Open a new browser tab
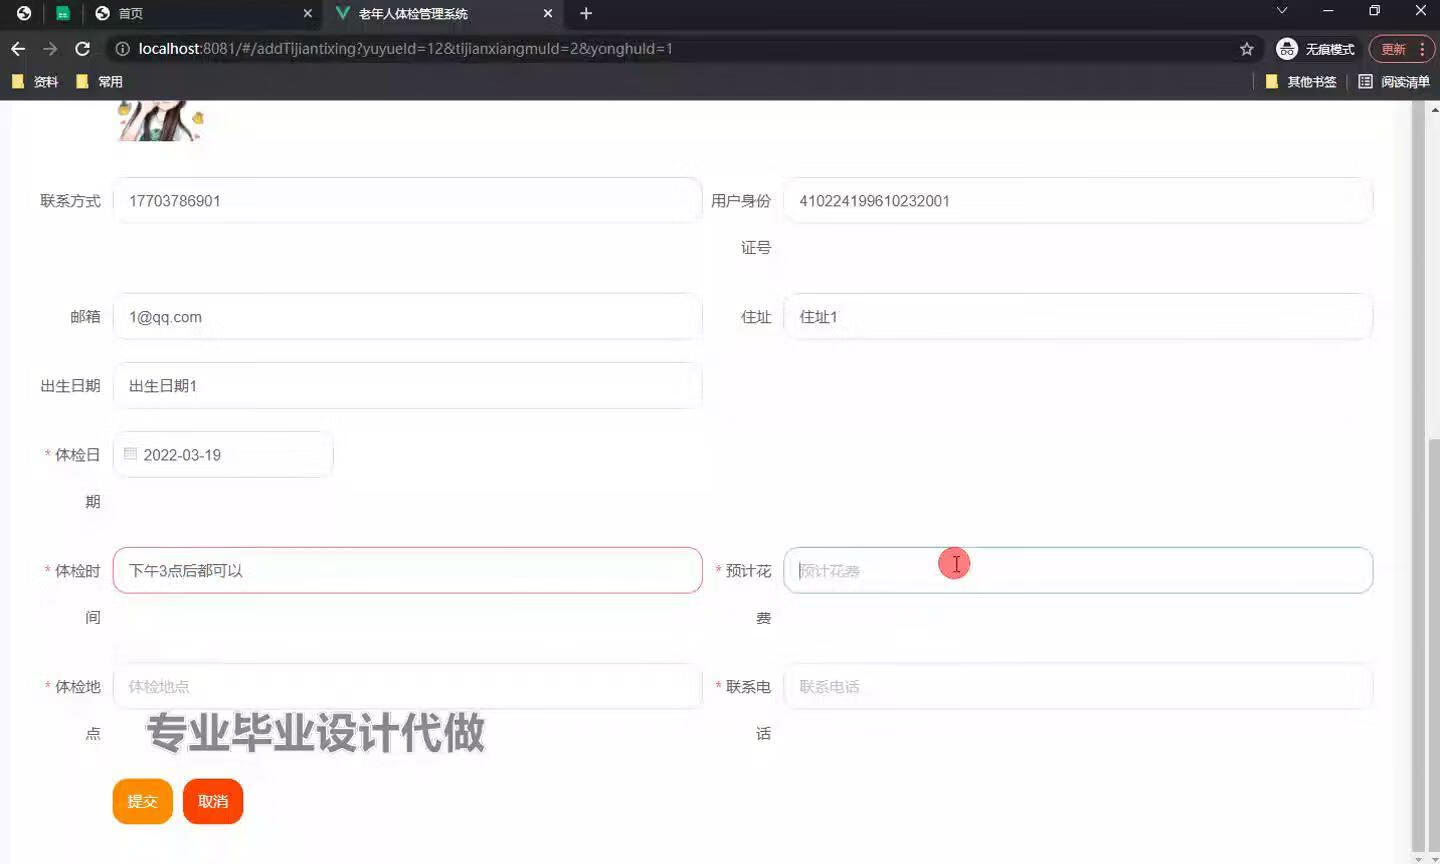 tap(586, 13)
